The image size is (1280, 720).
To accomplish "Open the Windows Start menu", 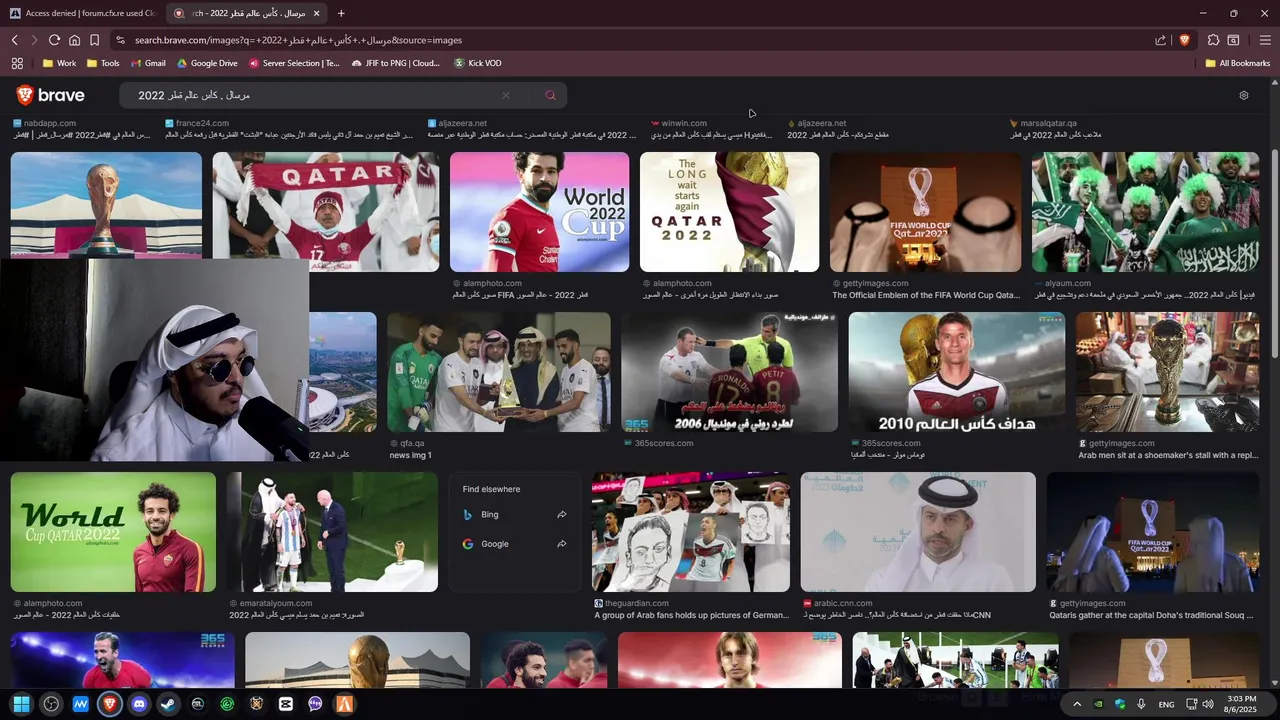I will 21,704.
